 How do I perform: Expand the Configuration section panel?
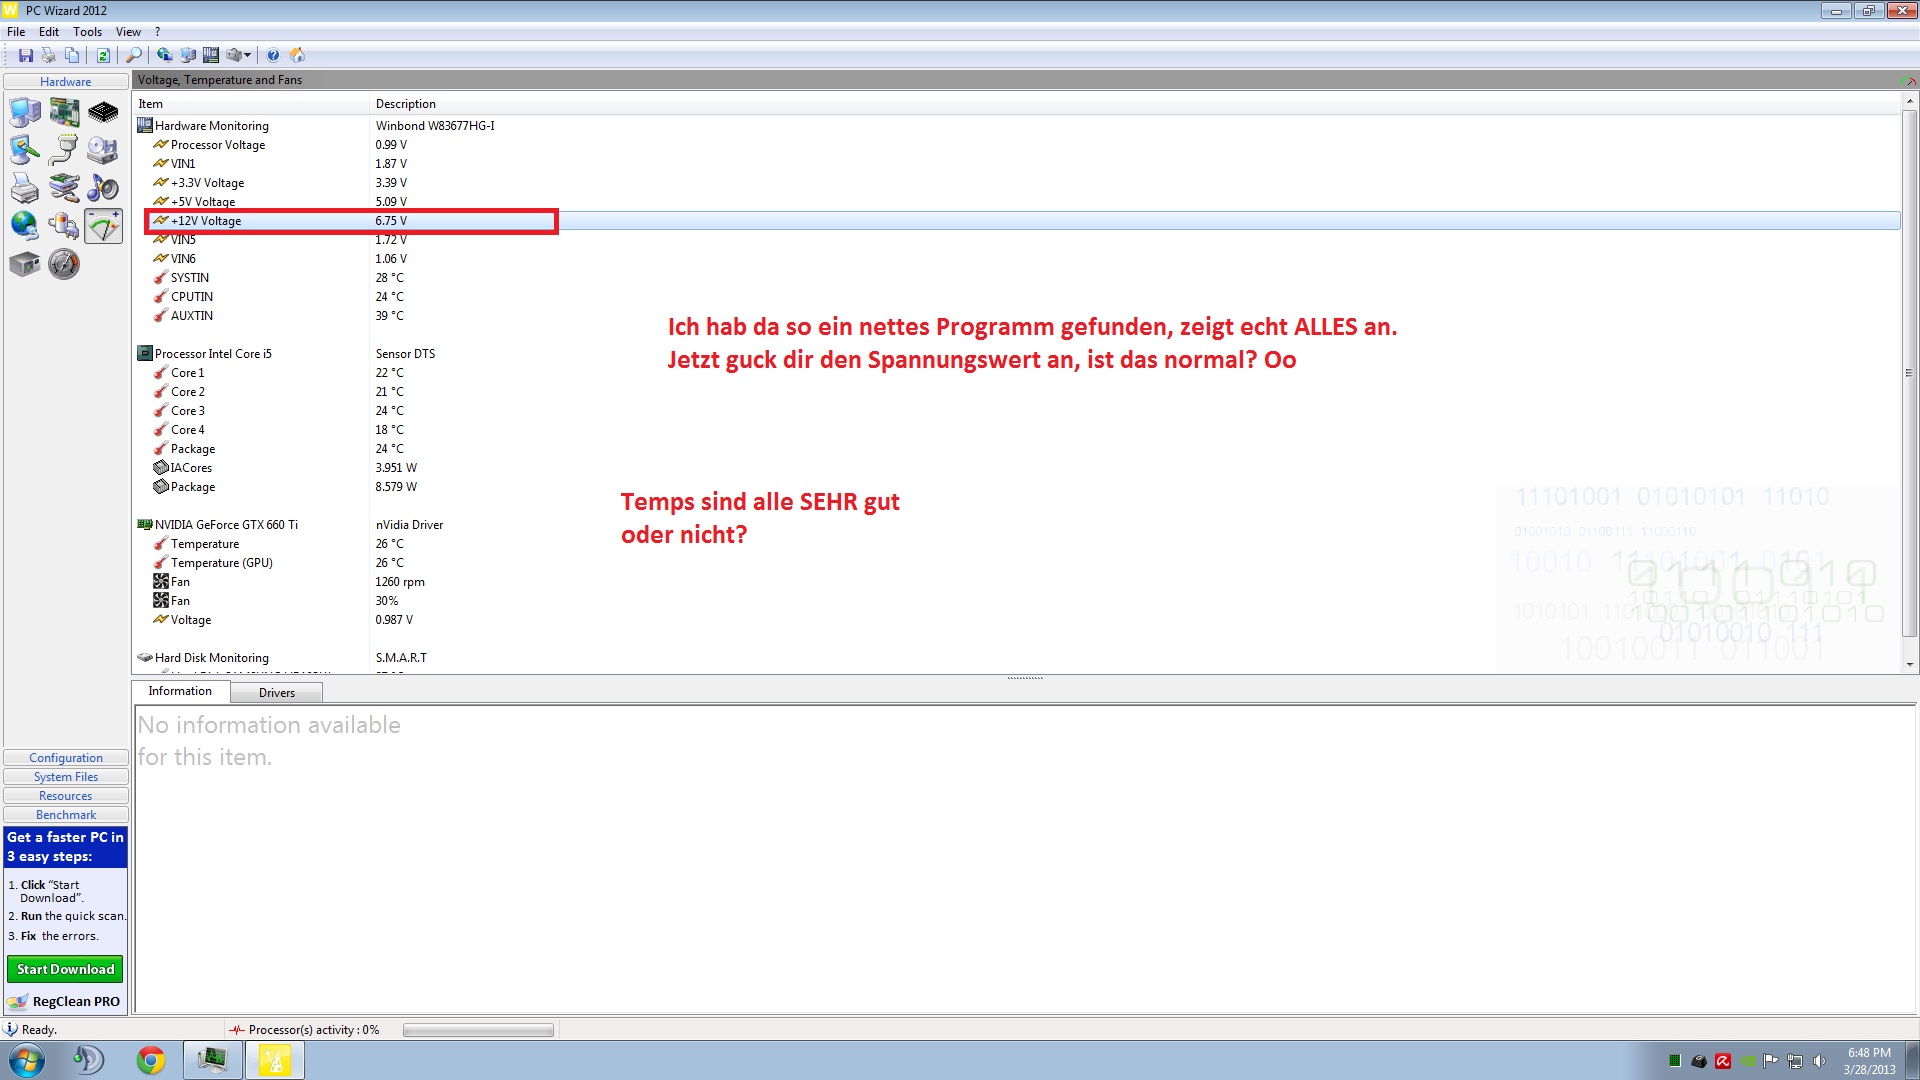point(66,758)
